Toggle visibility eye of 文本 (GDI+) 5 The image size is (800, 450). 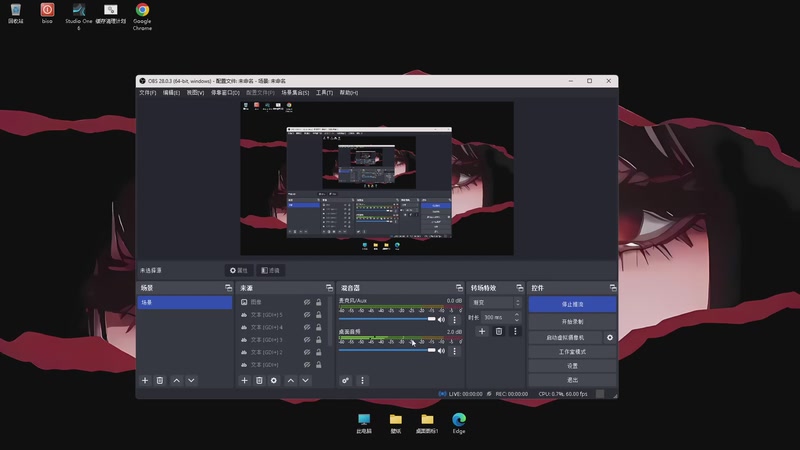pyautogui.click(x=307, y=315)
